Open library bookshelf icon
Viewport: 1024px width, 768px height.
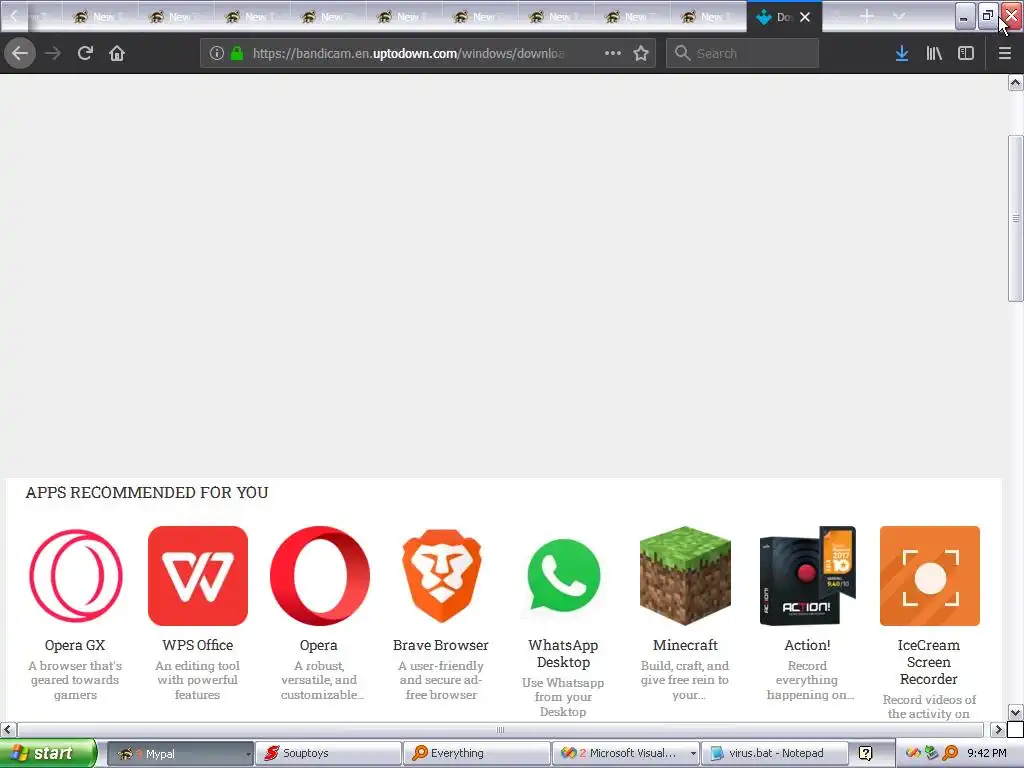[934, 53]
